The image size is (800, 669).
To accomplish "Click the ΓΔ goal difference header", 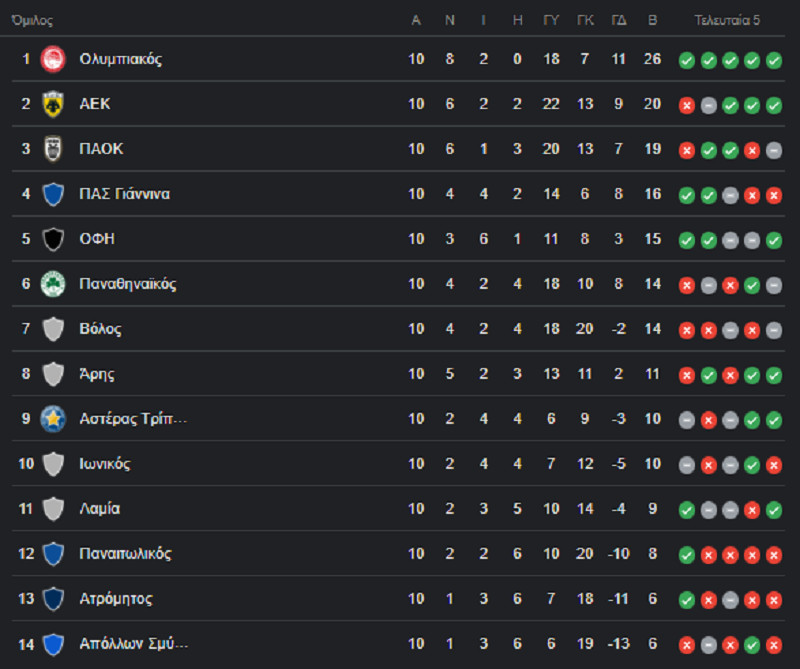I will pyautogui.click(x=619, y=20).
